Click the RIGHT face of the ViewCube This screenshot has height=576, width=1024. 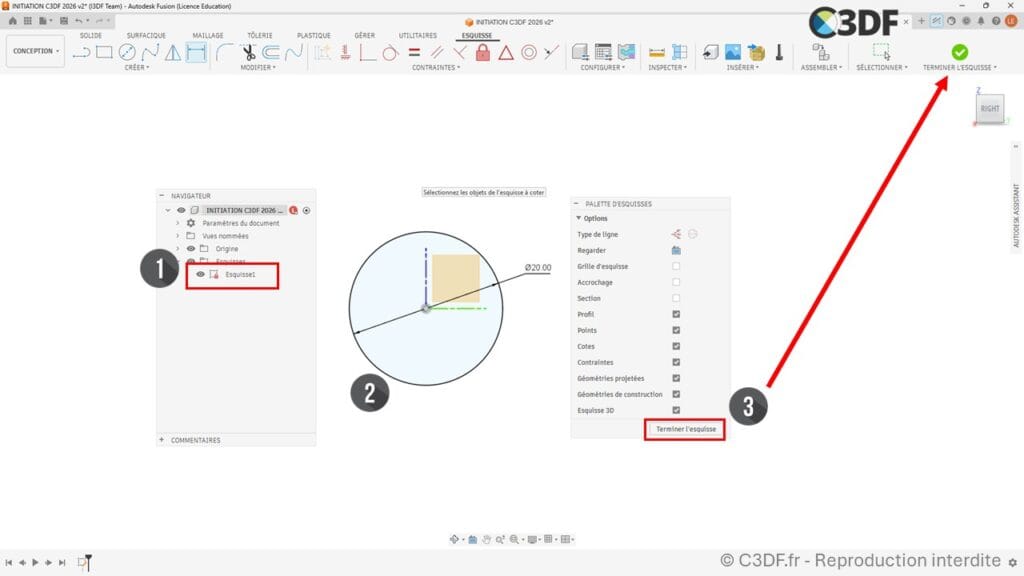pos(989,108)
